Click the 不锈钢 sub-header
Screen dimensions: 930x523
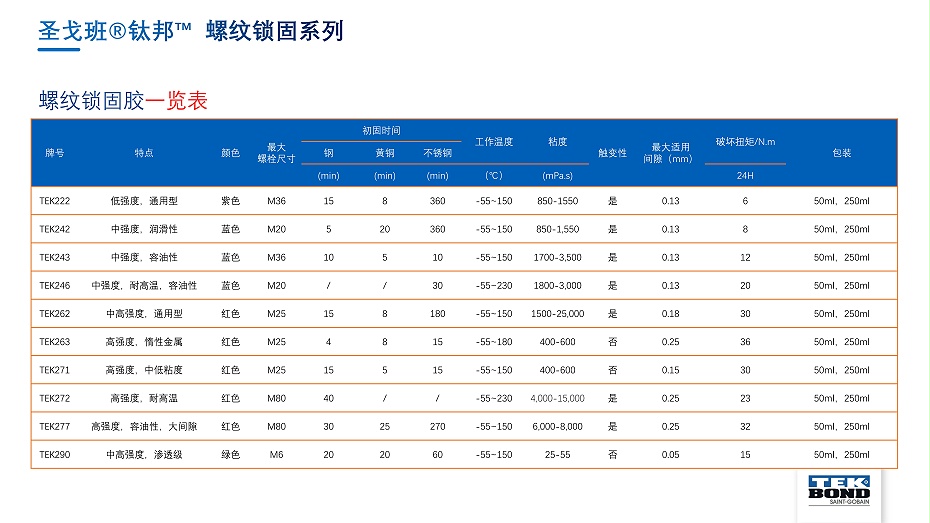coord(437,153)
